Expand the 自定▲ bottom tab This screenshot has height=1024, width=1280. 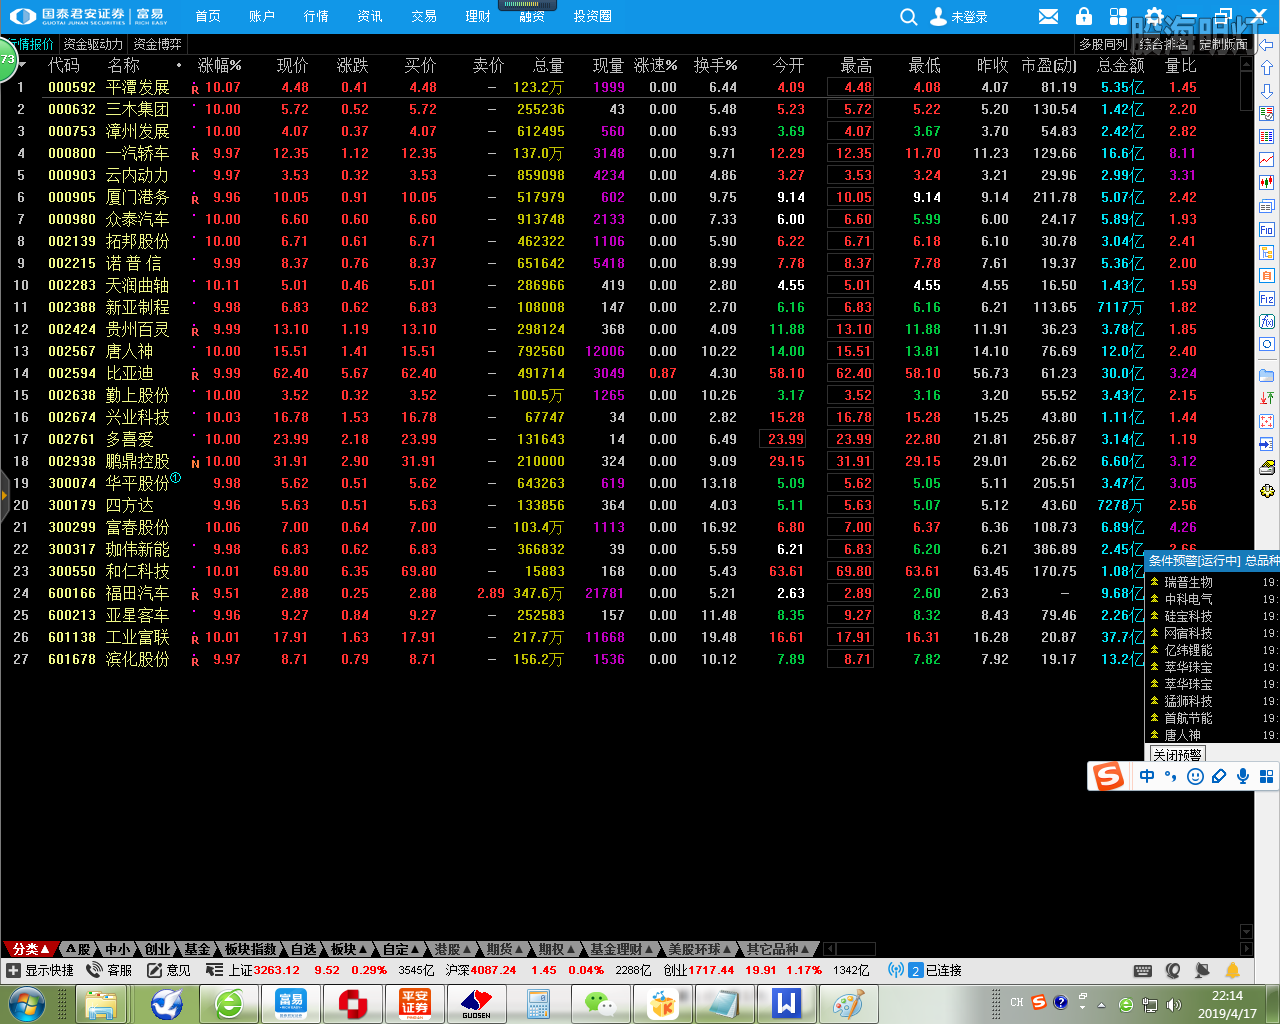pyautogui.click(x=401, y=949)
